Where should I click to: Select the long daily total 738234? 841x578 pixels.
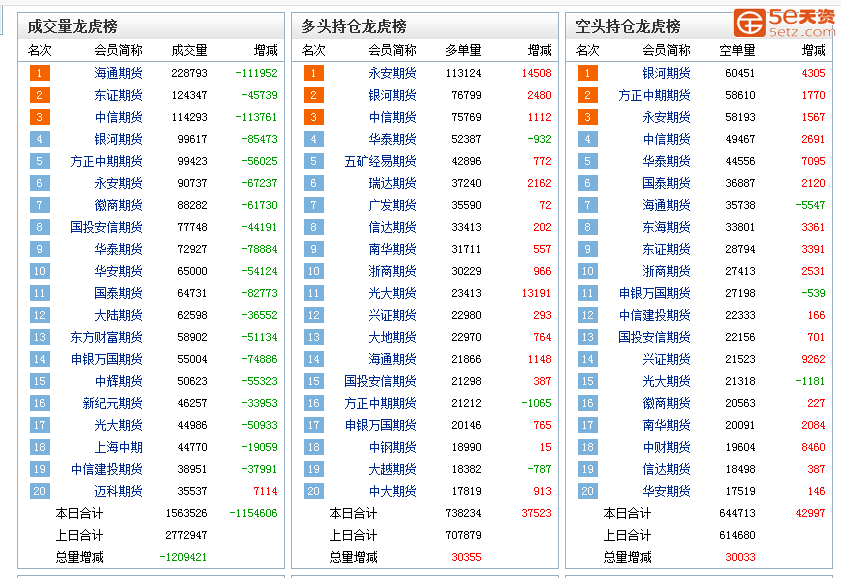click(463, 513)
